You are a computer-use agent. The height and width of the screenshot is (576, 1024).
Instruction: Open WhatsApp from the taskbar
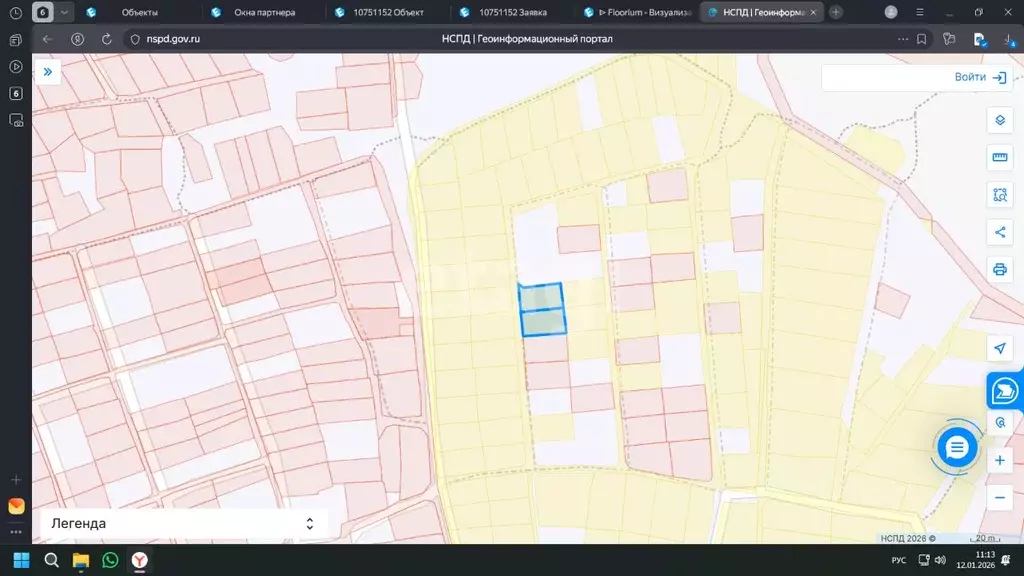pos(110,560)
